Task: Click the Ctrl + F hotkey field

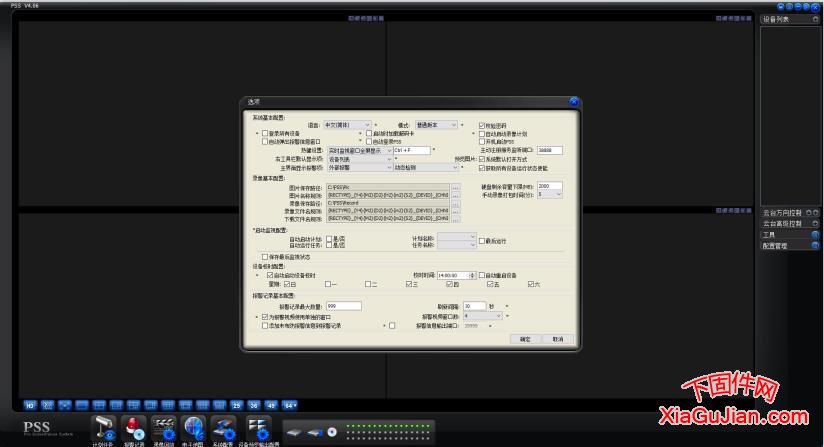Action: pyautogui.click(x=411, y=151)
